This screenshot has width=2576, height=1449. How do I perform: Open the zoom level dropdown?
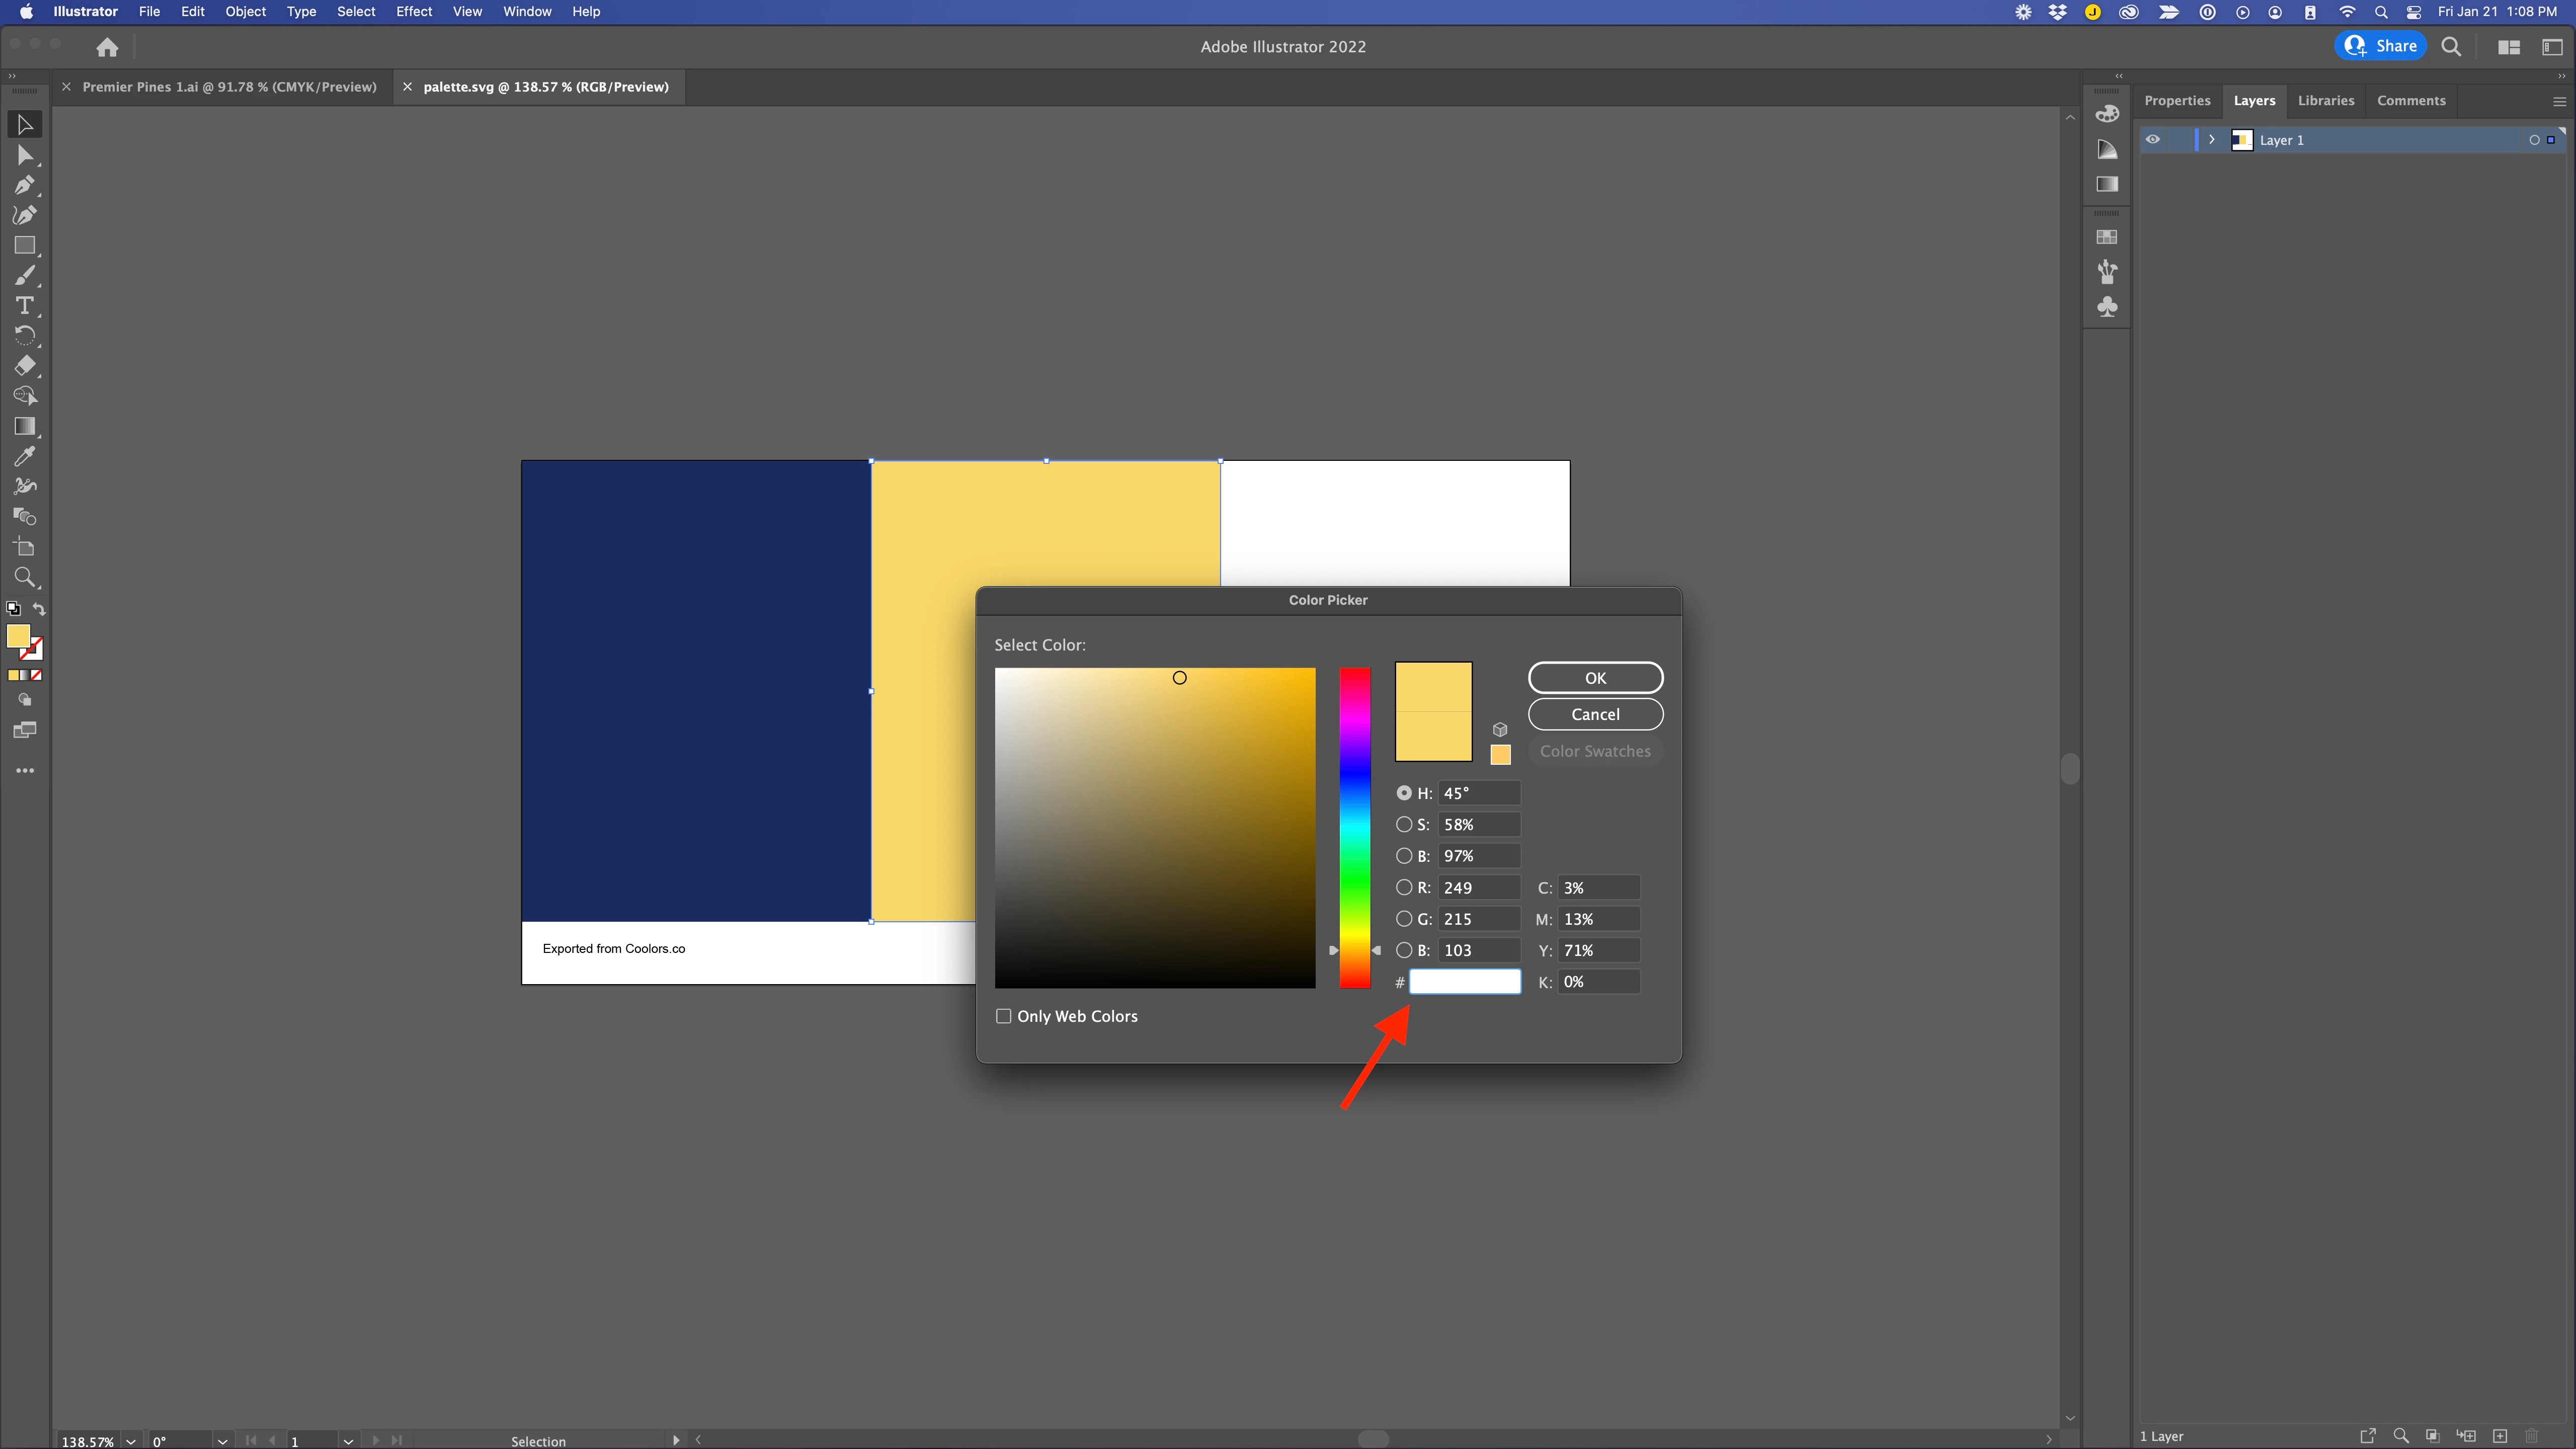point(131,1441)
